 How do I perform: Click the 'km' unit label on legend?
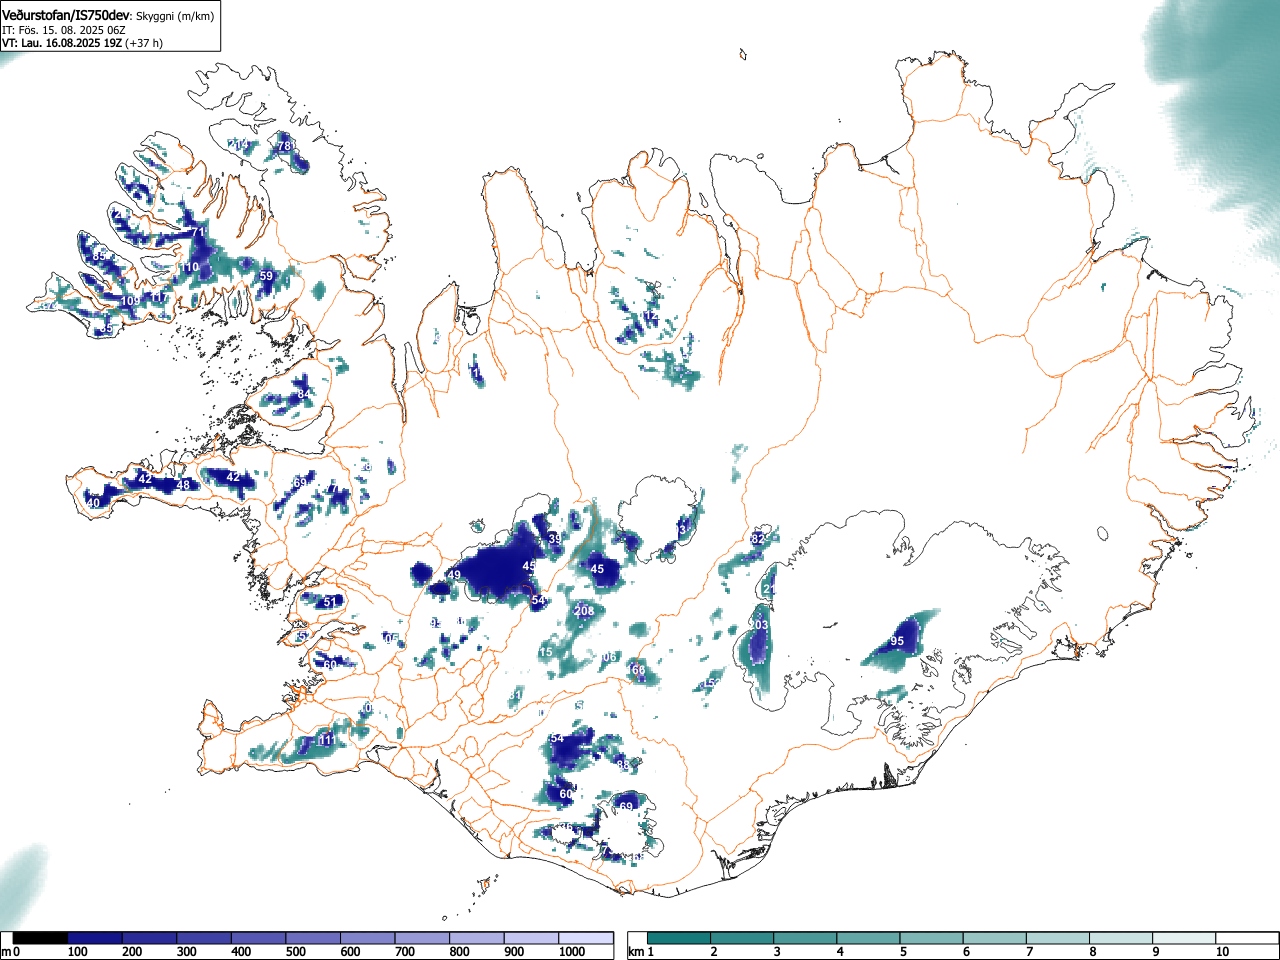pos(636,952)
